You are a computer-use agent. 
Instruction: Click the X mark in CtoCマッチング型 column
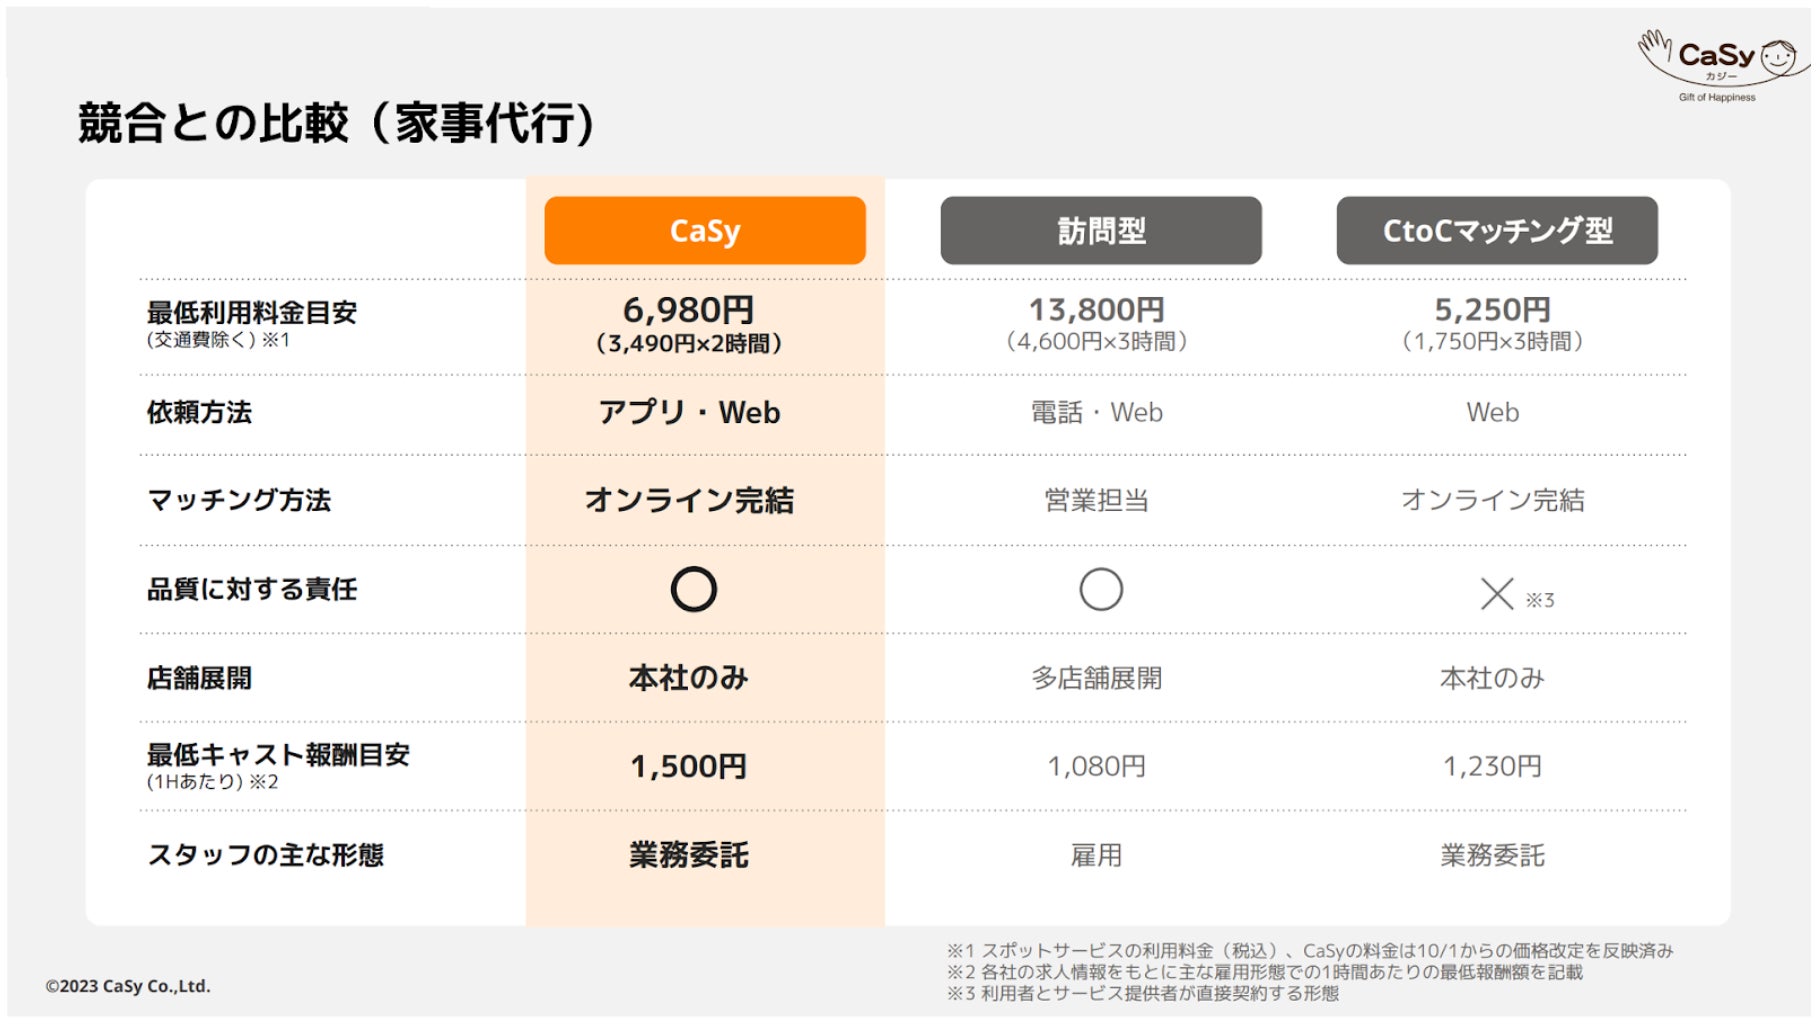point(1496,593)
